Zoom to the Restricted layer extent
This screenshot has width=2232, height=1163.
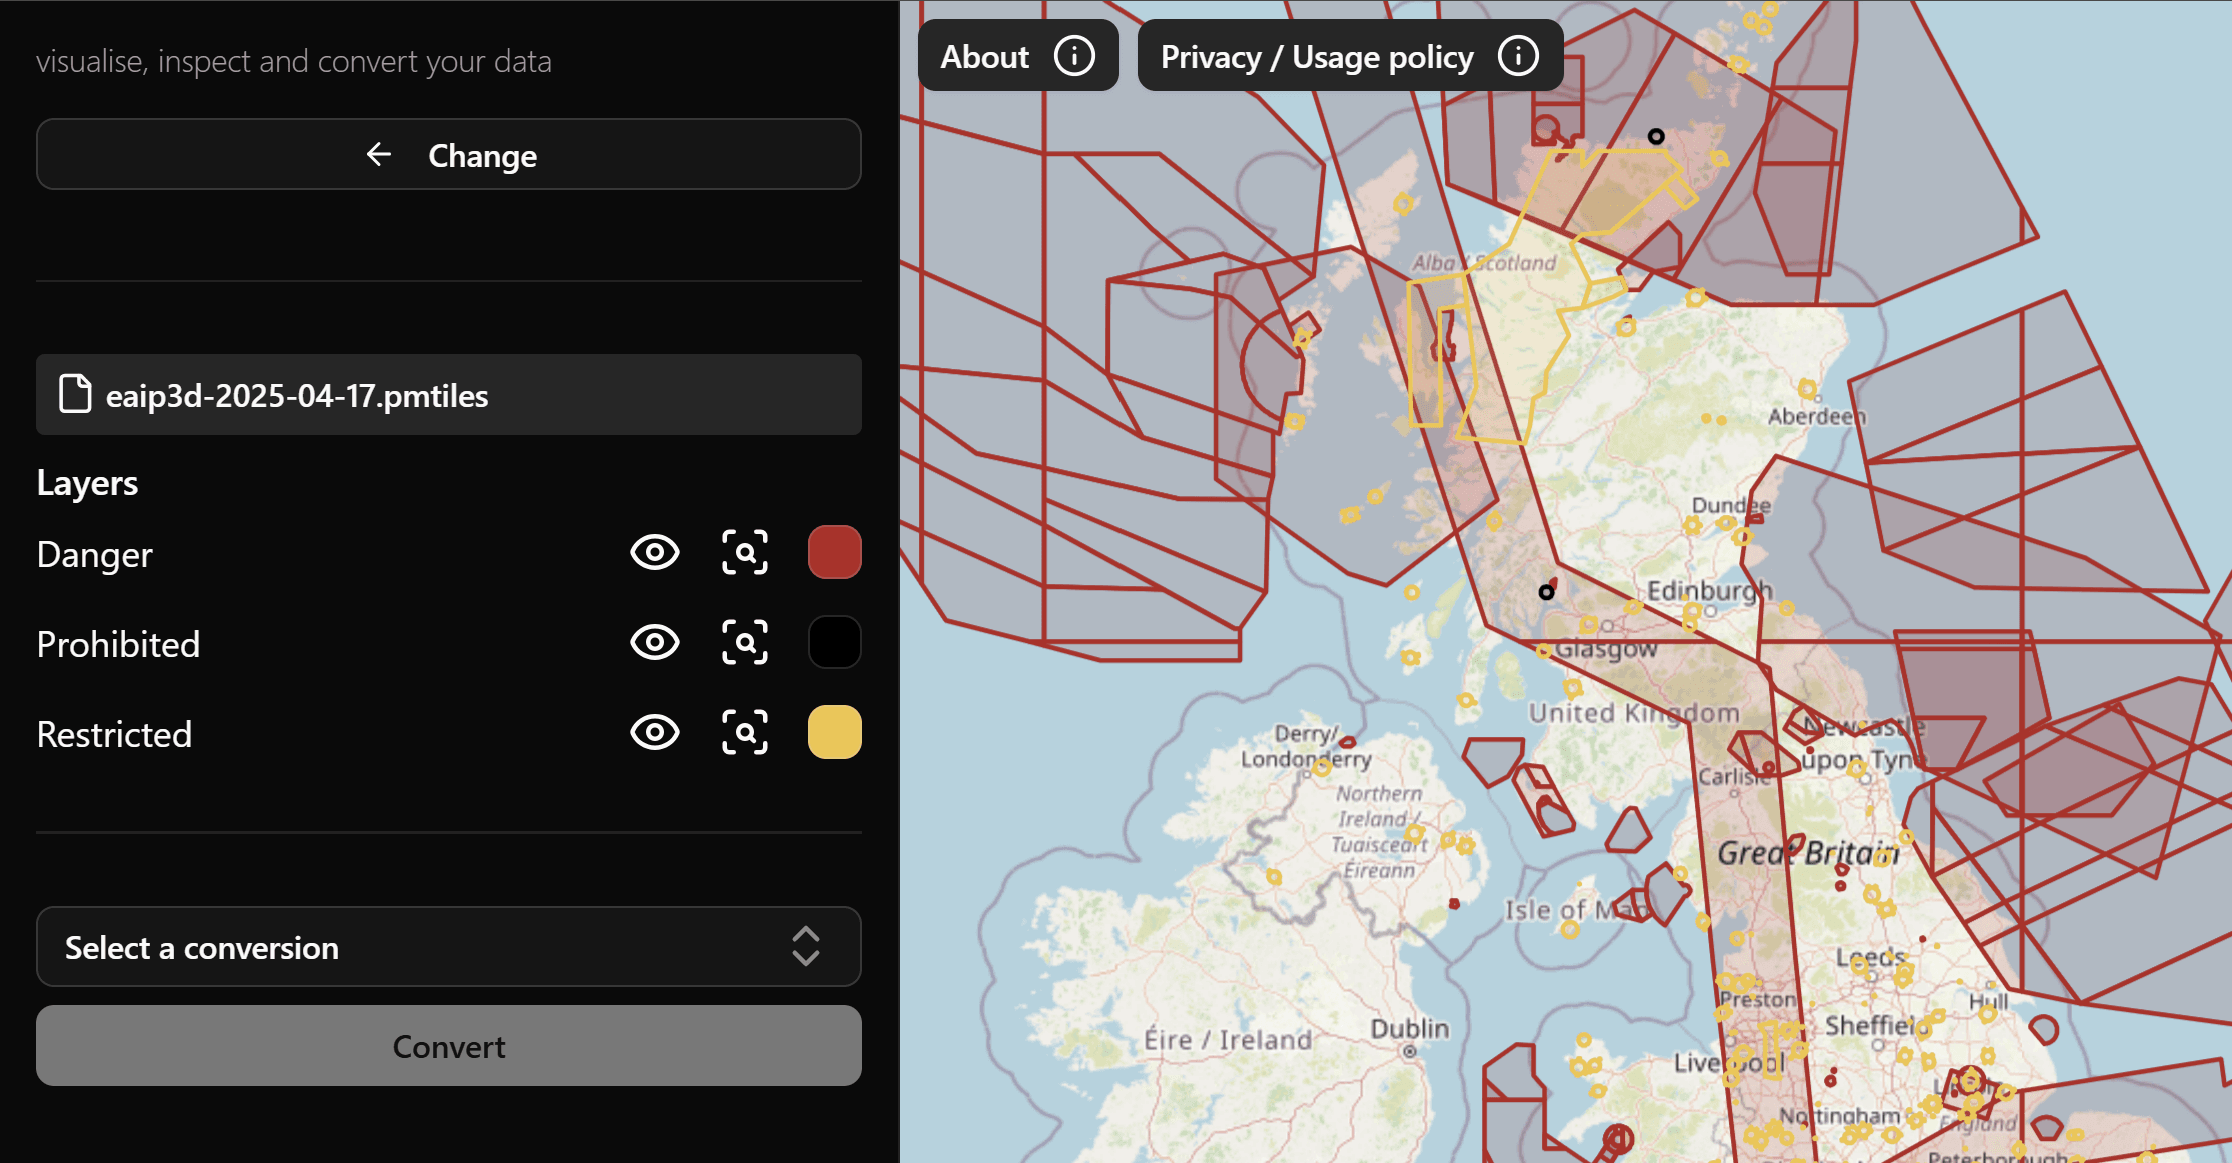[745, 733]
